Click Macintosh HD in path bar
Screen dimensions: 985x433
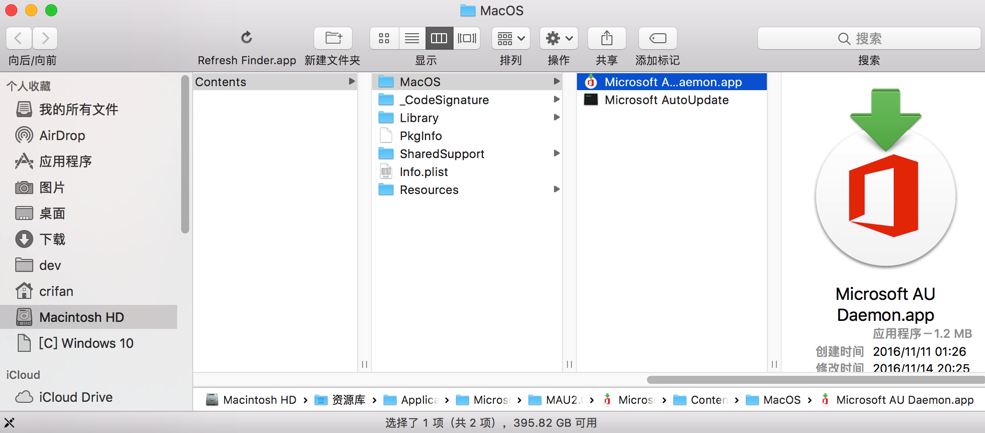(x=251, y=400)
